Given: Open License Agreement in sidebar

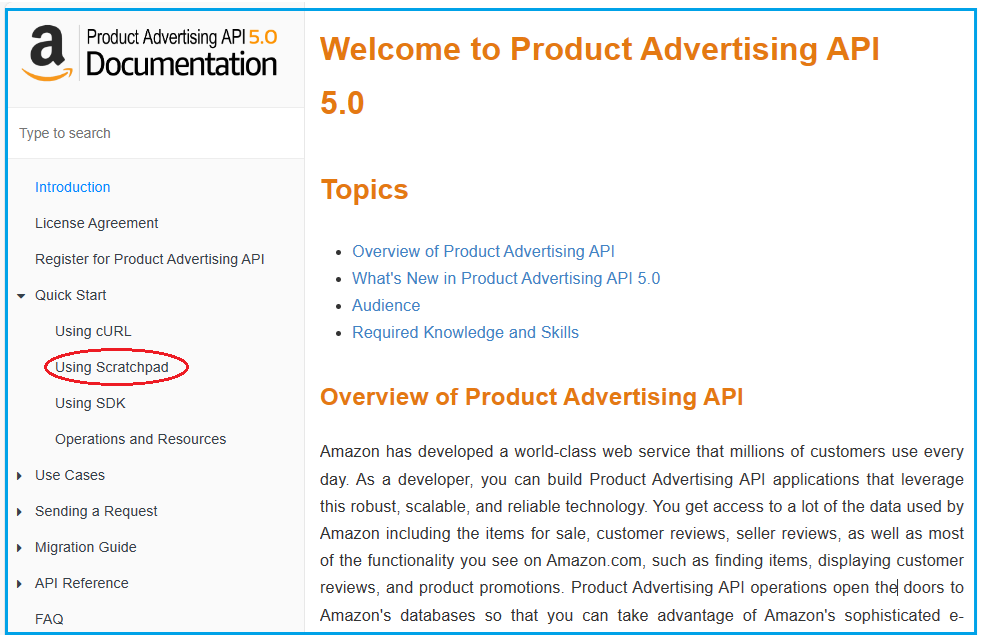Looking at the screenshot, I should pos(96,223).
